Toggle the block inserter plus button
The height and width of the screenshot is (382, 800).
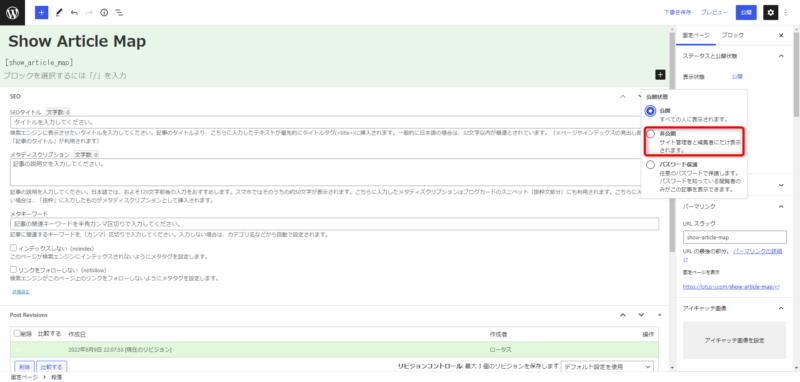tap(41, 12)
